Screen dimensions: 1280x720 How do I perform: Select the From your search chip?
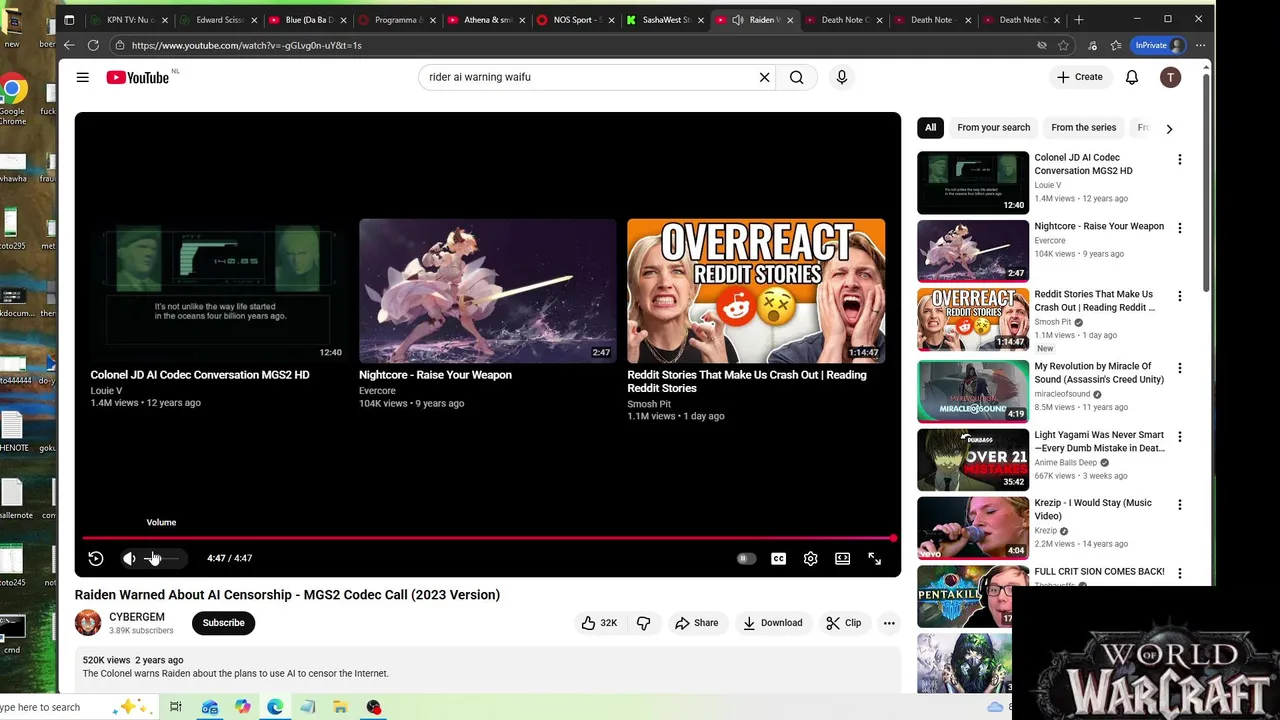coord(993,128)
